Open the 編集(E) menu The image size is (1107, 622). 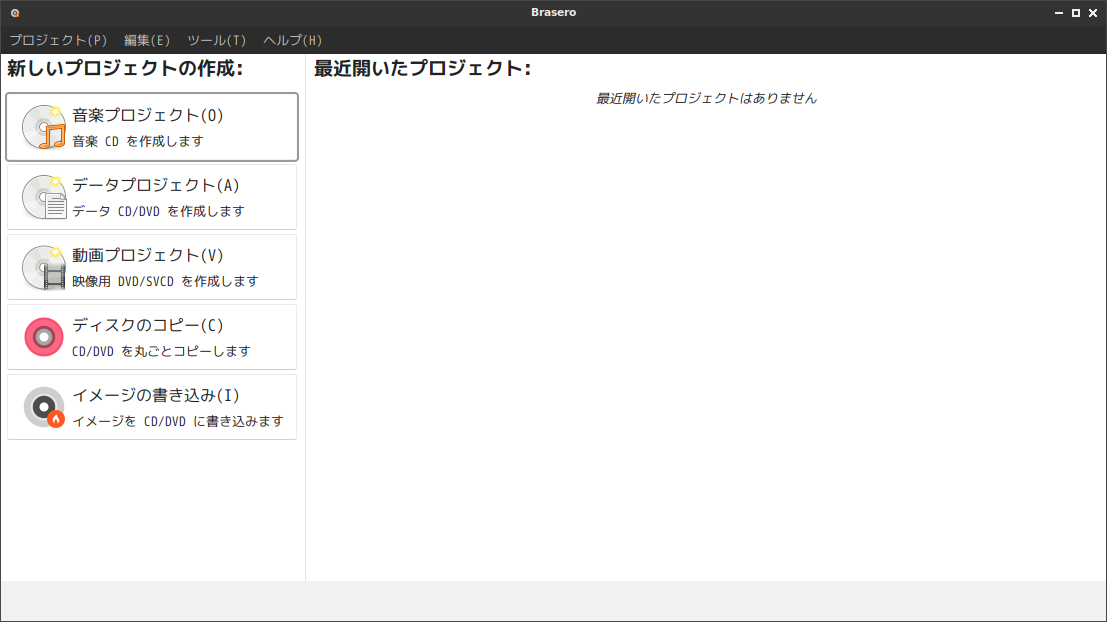(x=147, y=40)
